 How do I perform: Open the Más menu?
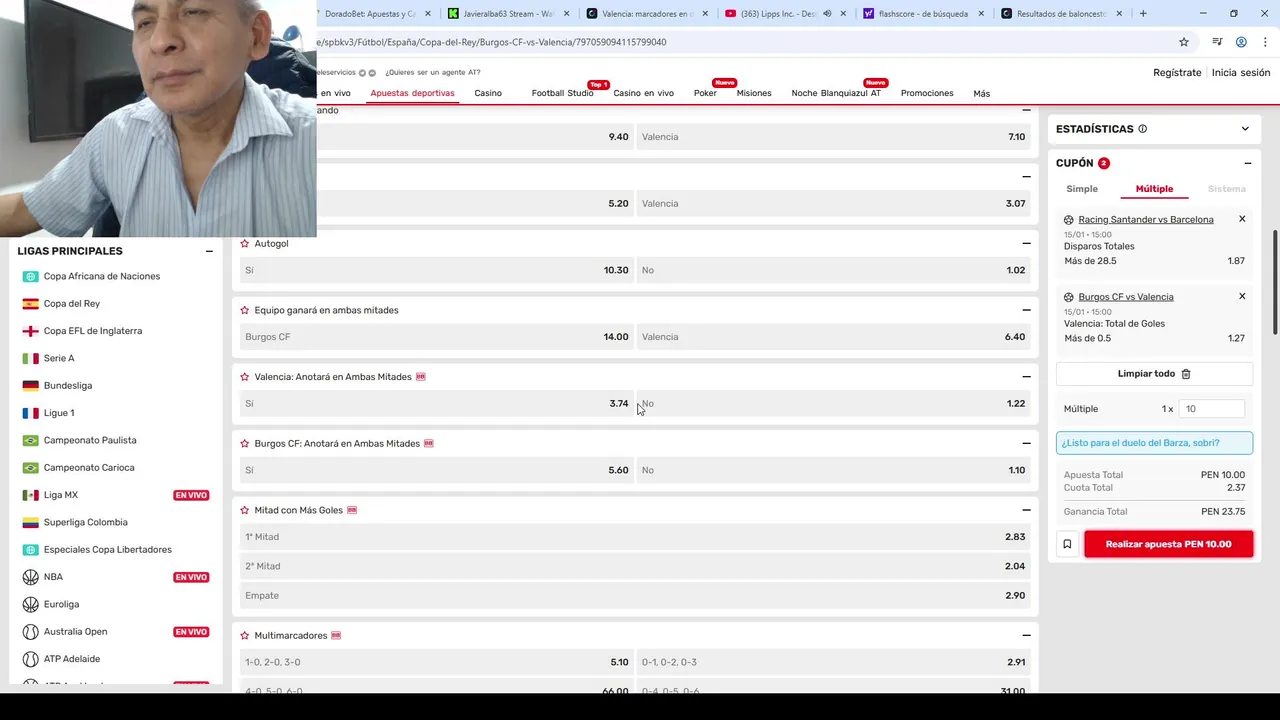pyautogui.click(x=981, y=93)
